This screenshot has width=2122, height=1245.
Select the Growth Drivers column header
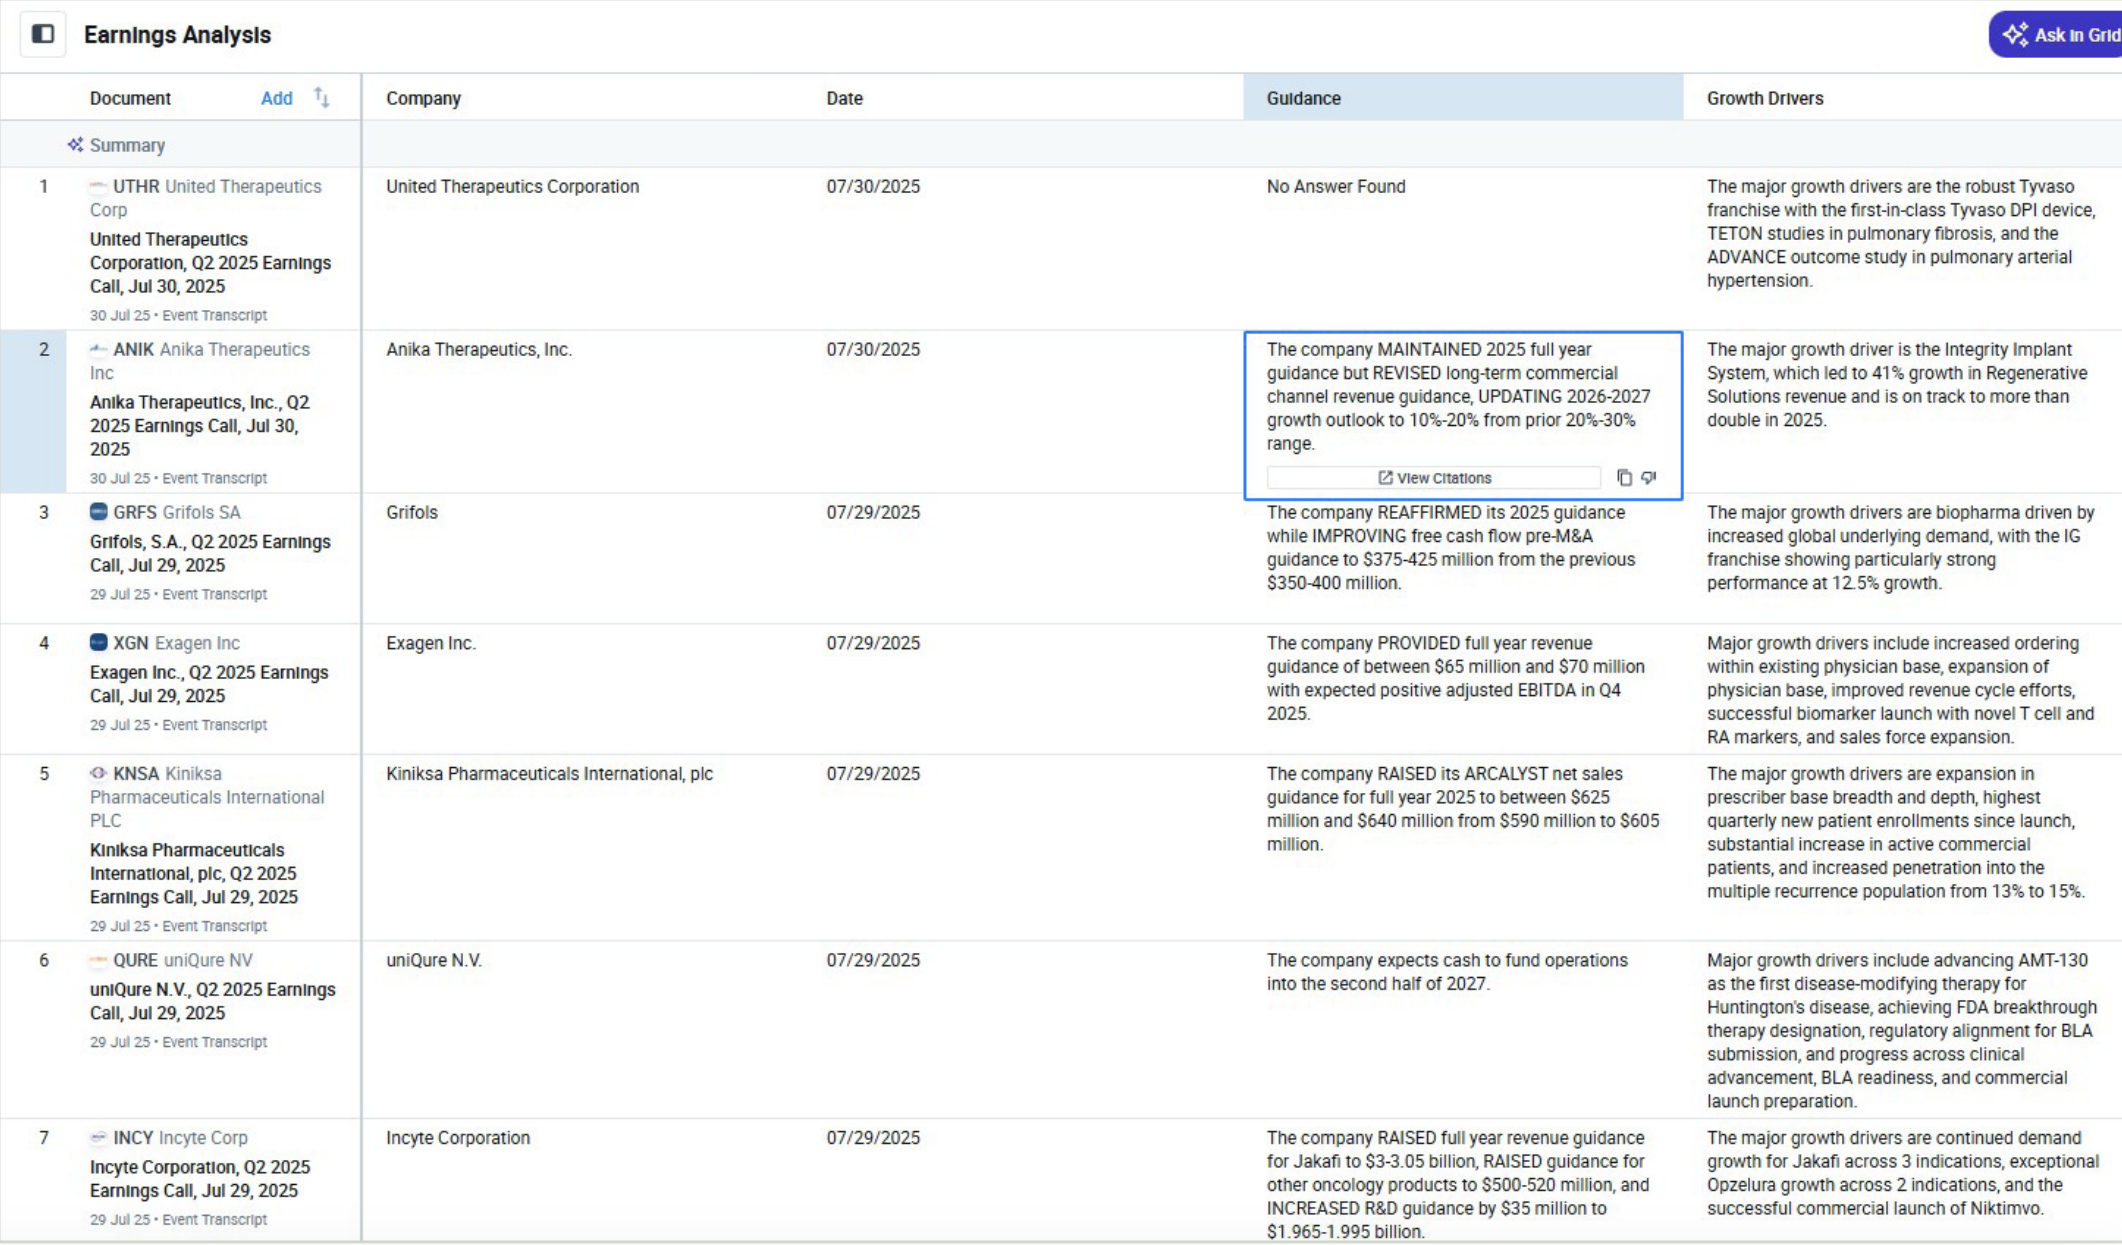point(1765,98)
